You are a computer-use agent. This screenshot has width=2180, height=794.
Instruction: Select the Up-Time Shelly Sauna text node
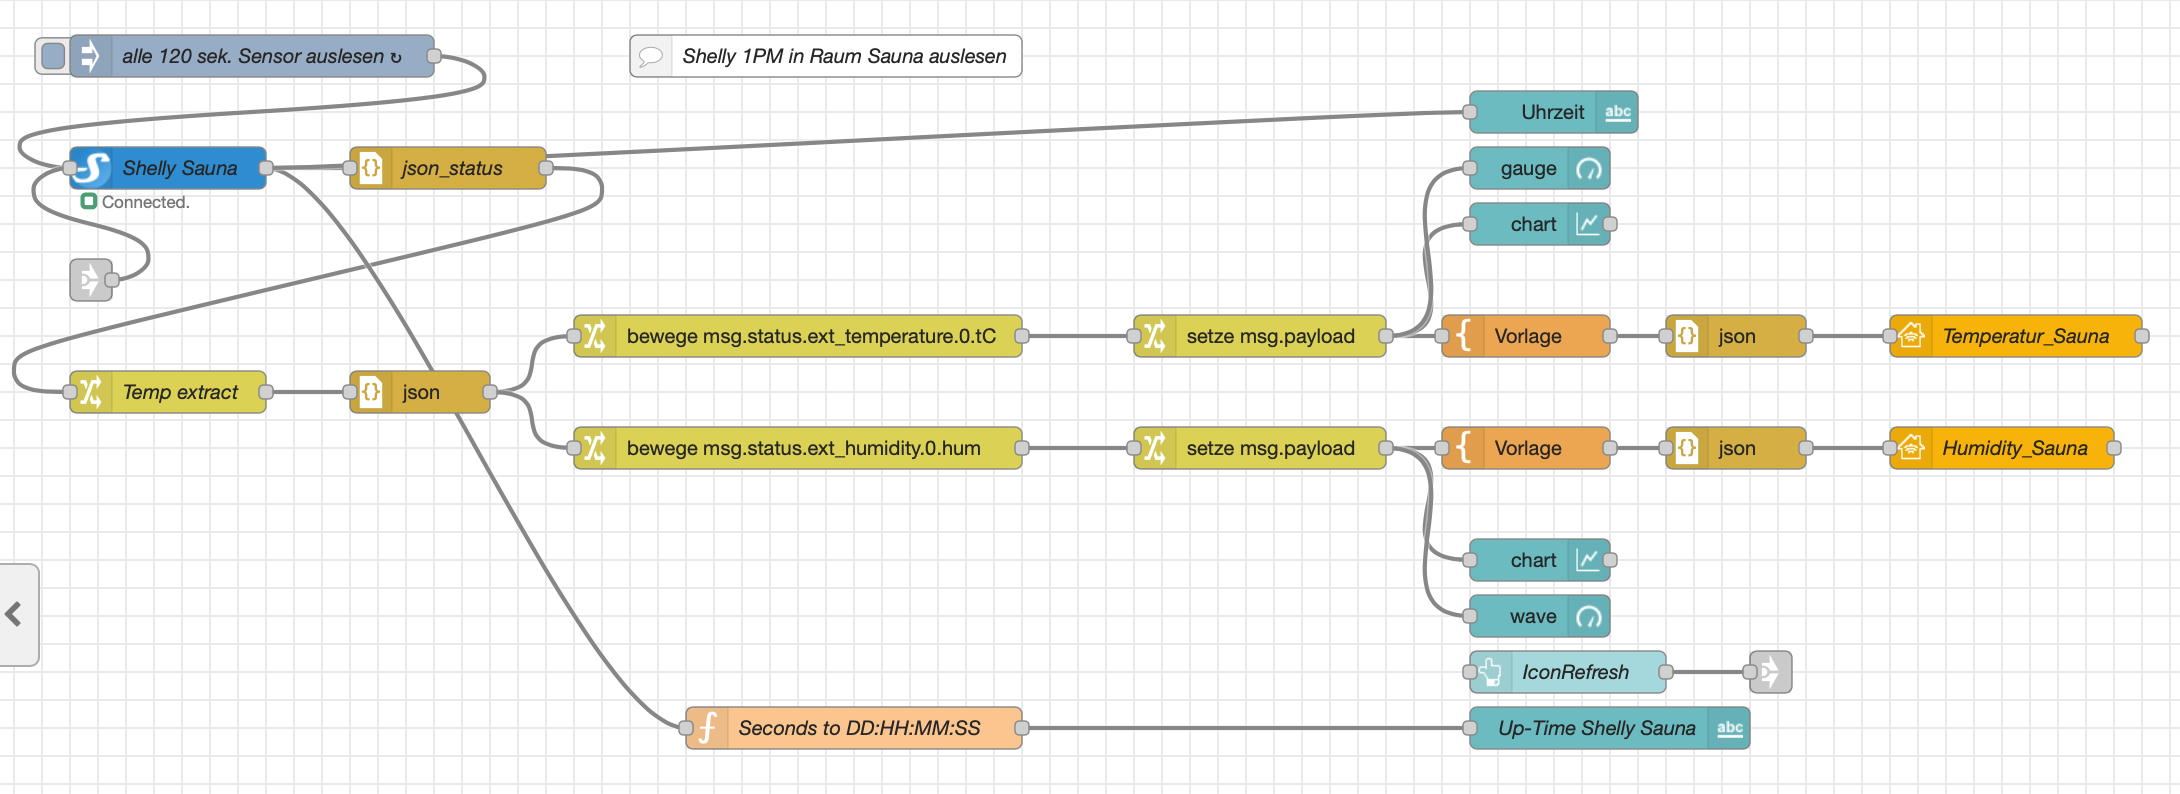tap(1596, 728)
